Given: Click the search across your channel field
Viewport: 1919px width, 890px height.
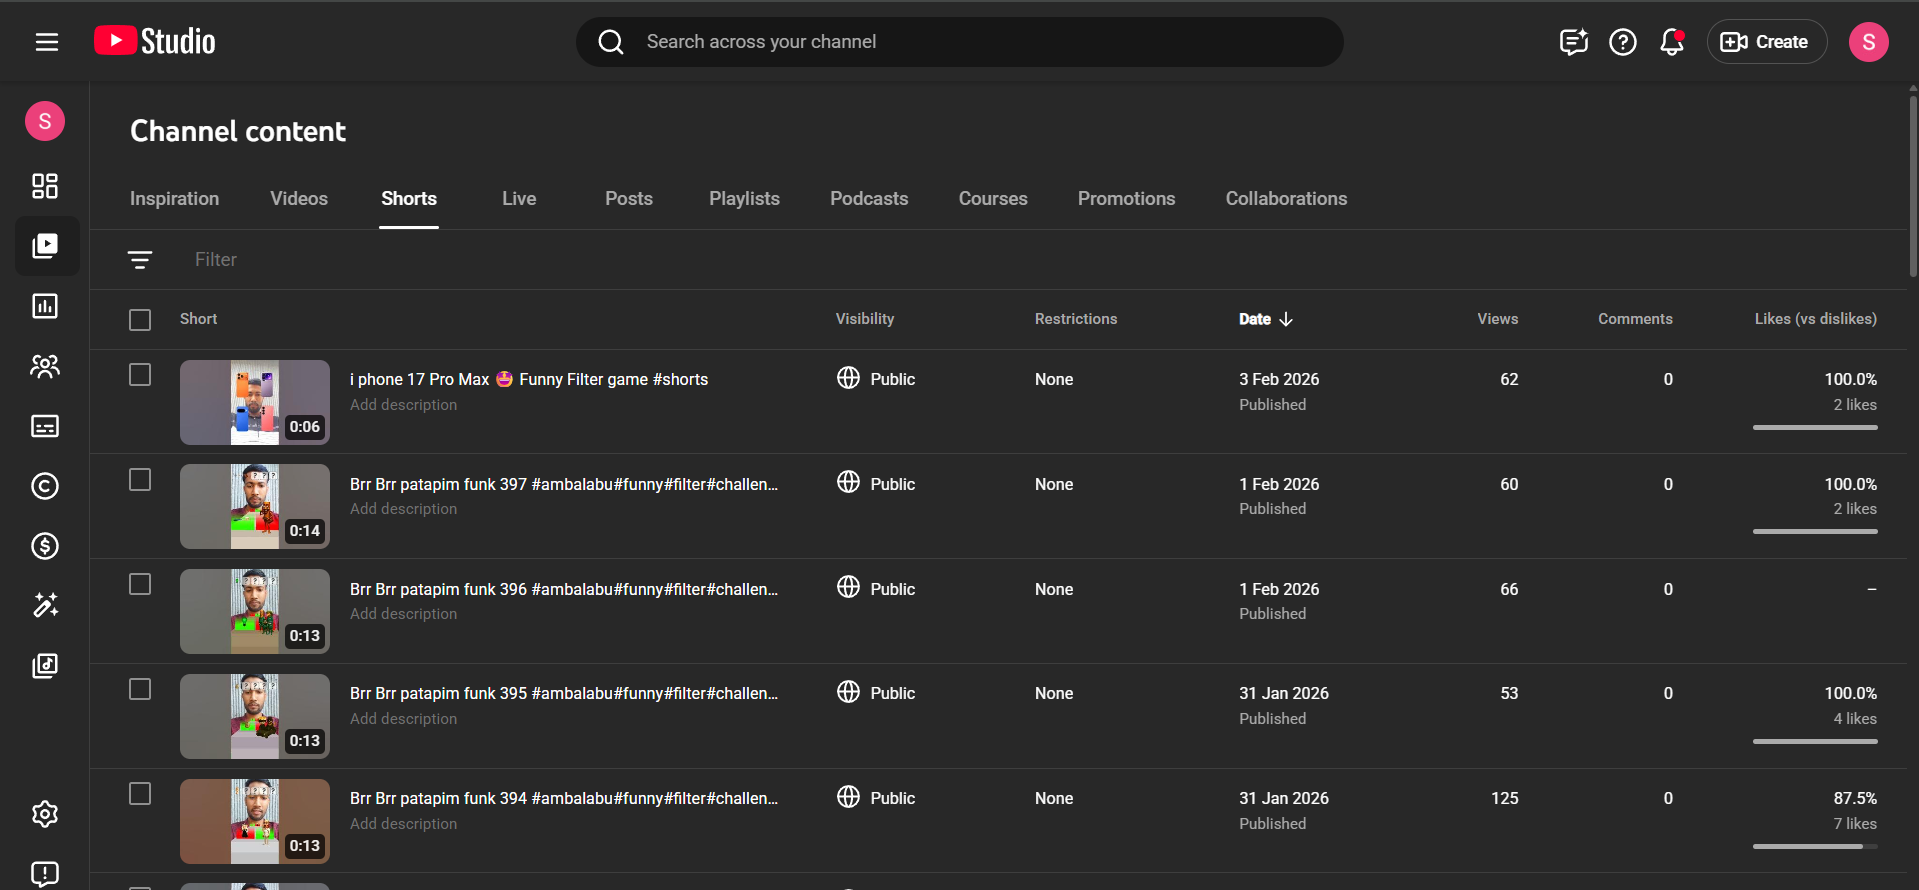Looking at the screenshot, I should (x=960, y=42).
